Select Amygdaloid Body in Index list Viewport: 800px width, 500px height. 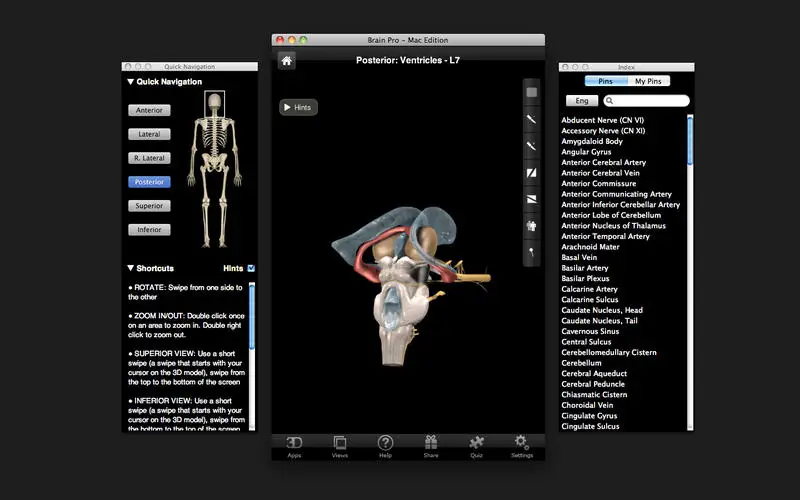[592, 141]
